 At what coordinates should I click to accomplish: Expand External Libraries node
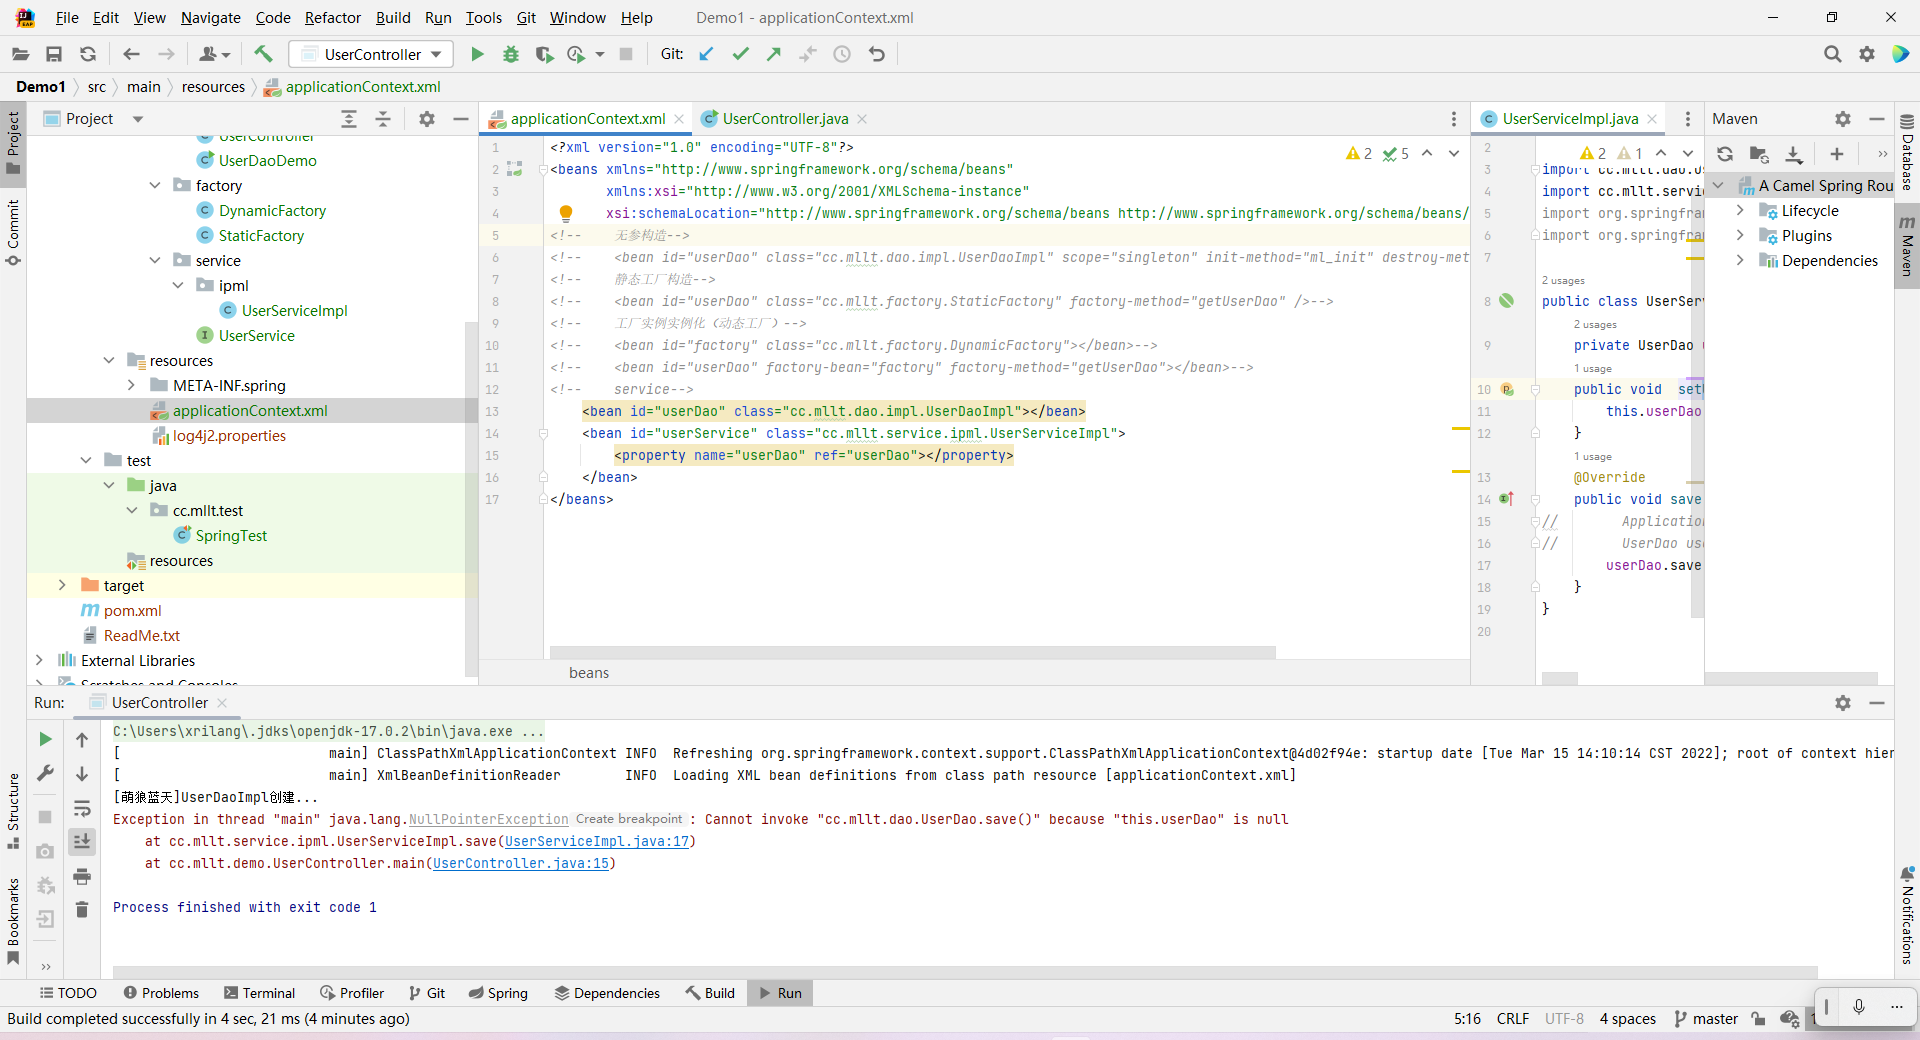[x=39, y=660]
